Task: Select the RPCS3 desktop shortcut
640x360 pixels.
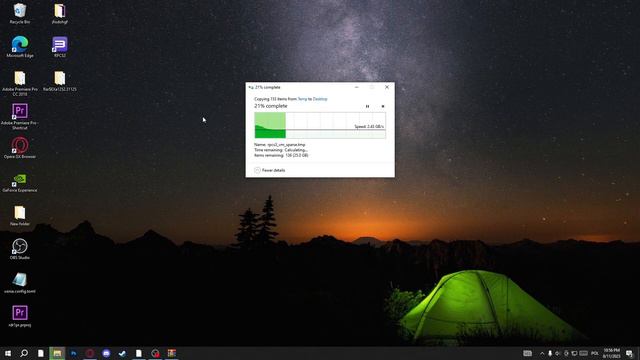Action: point(60,47)
